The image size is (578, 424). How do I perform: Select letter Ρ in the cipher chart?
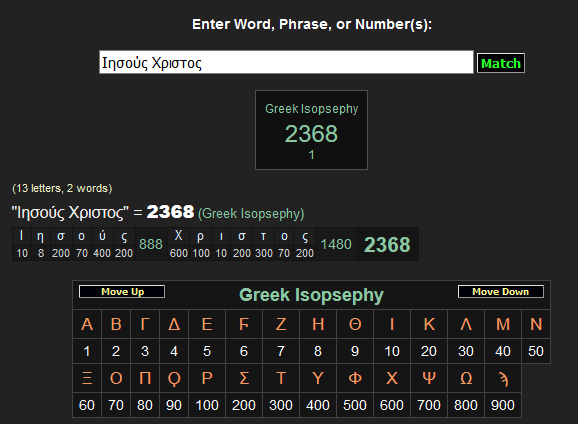tap(207, 378)
